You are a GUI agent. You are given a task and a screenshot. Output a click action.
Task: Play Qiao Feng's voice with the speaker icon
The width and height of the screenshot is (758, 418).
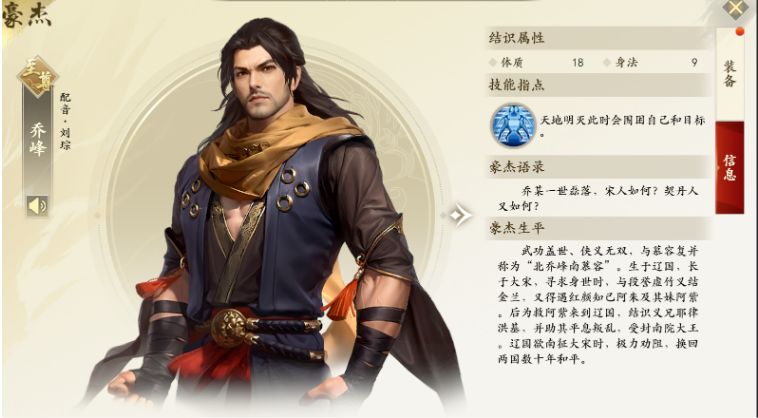tap(37, 206)
